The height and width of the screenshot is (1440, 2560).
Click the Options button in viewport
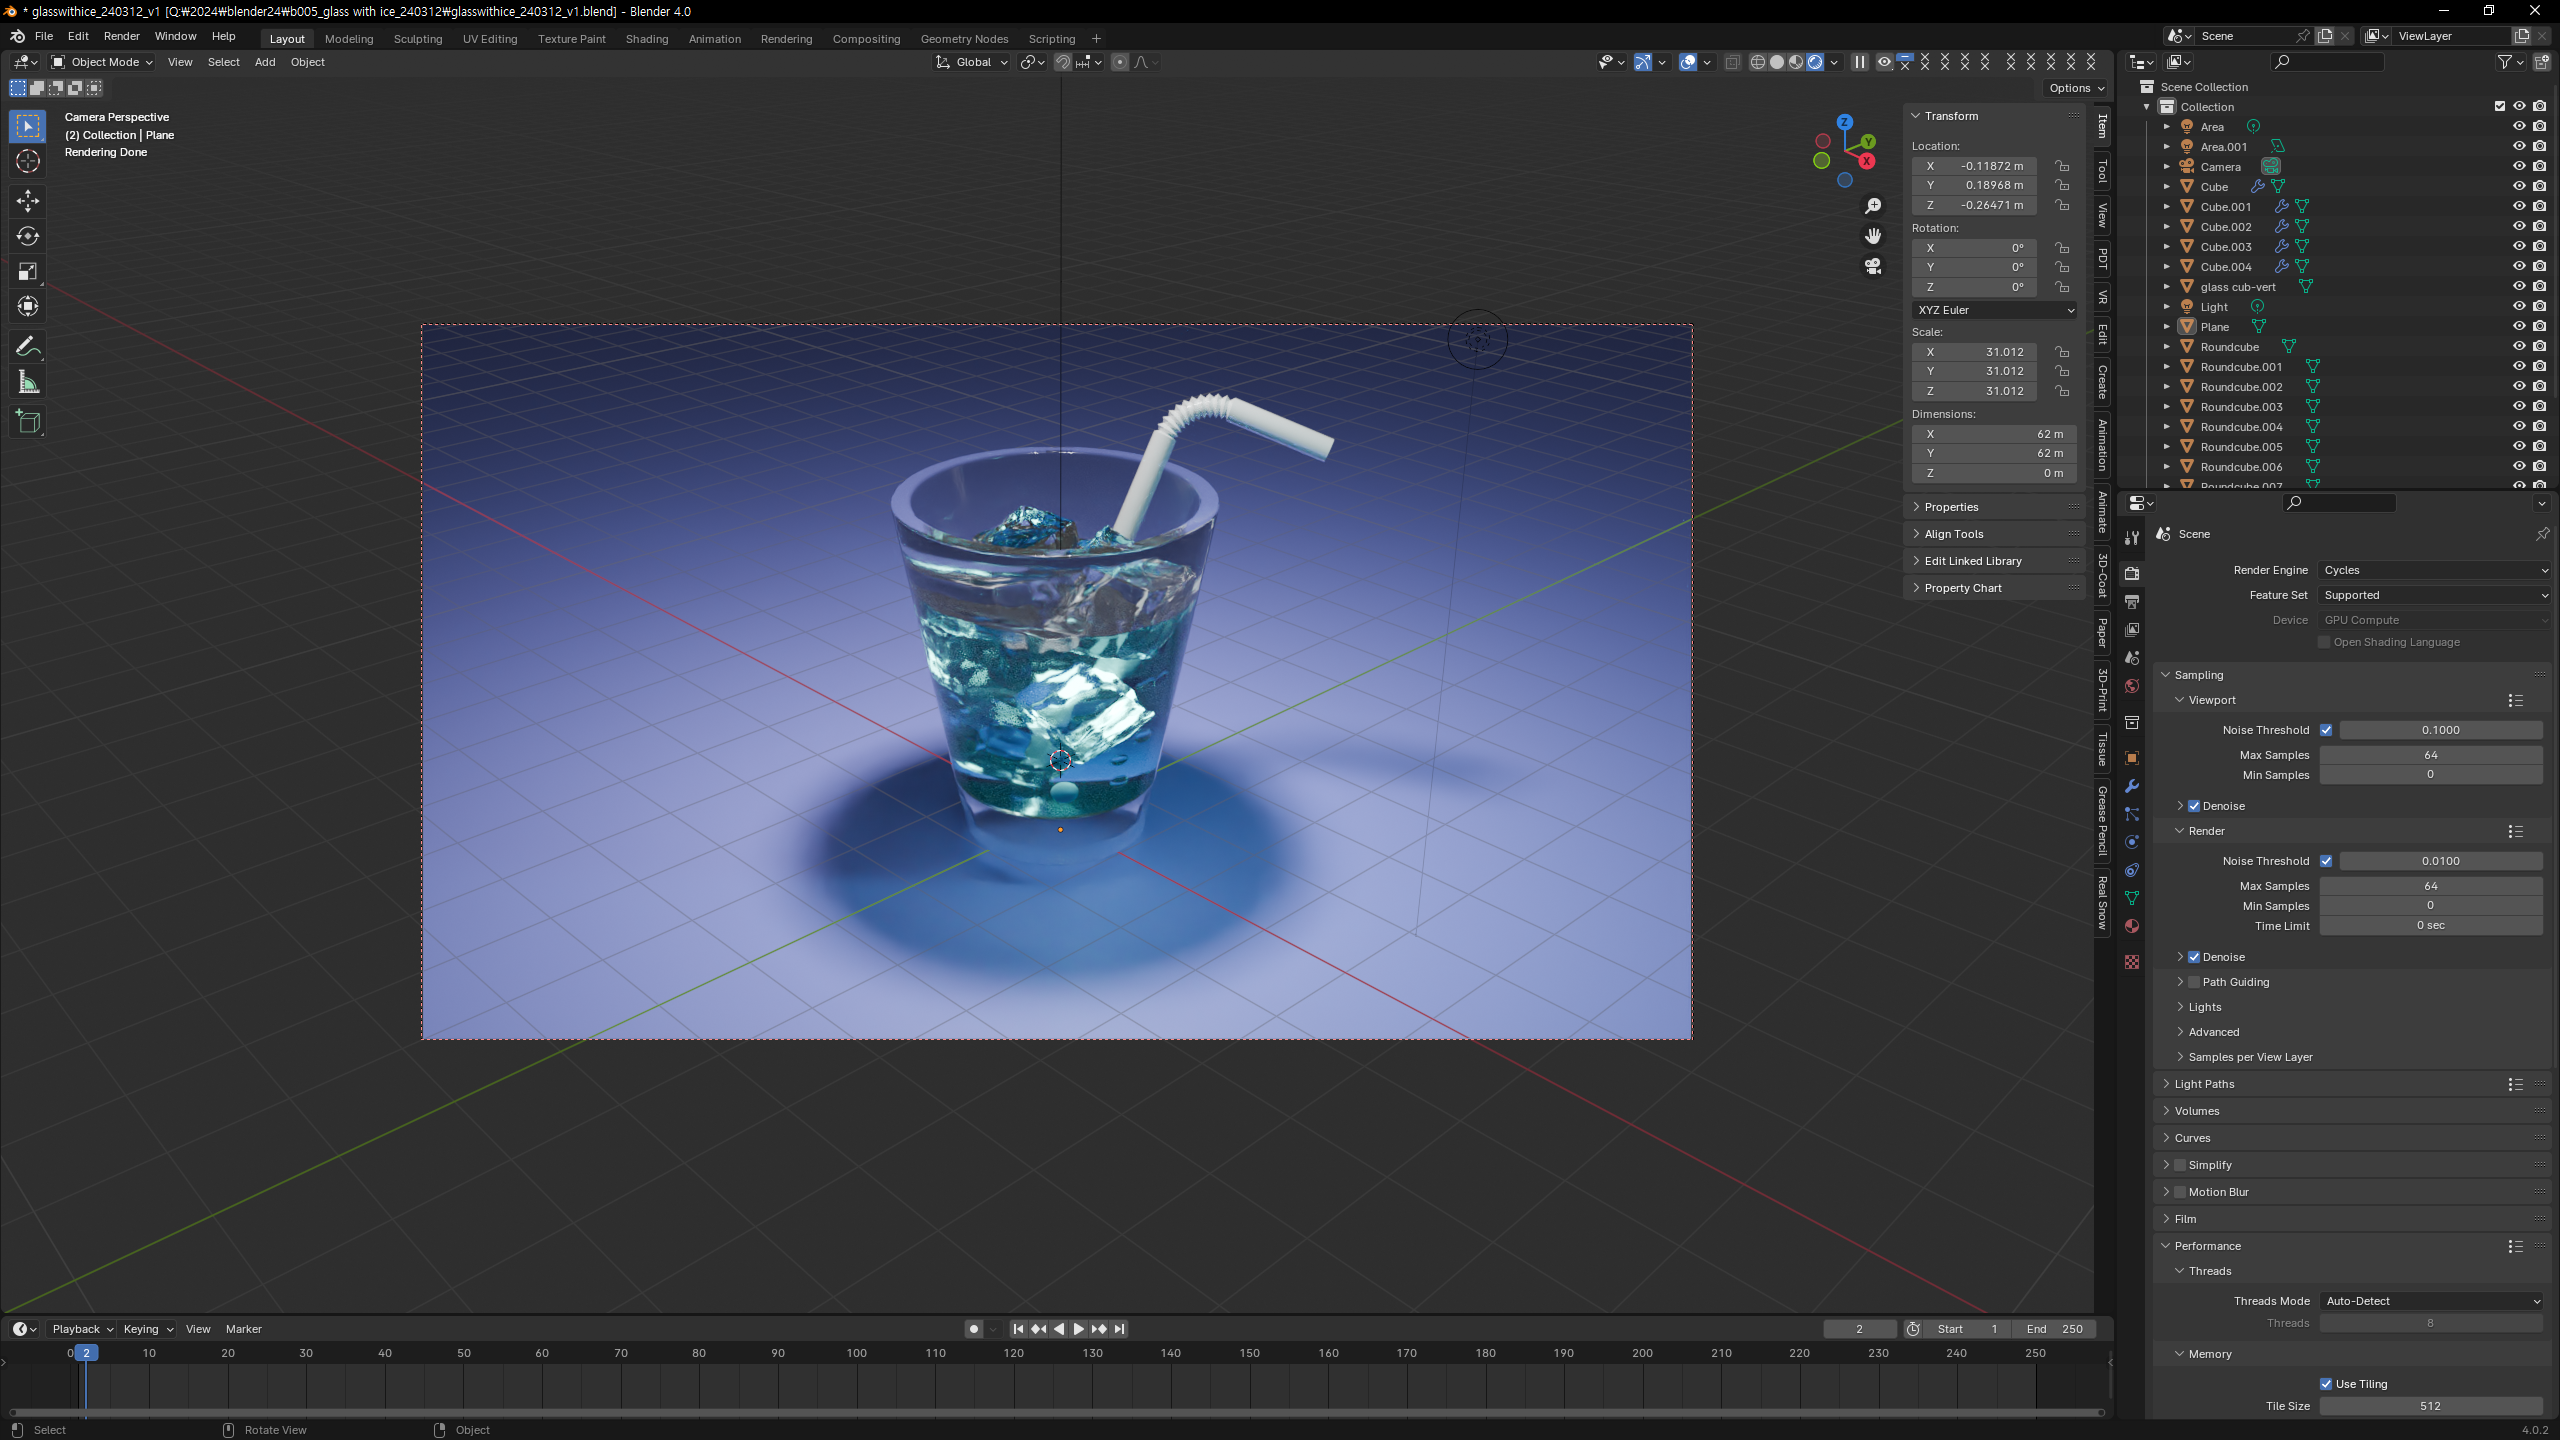pos(2076,88)
